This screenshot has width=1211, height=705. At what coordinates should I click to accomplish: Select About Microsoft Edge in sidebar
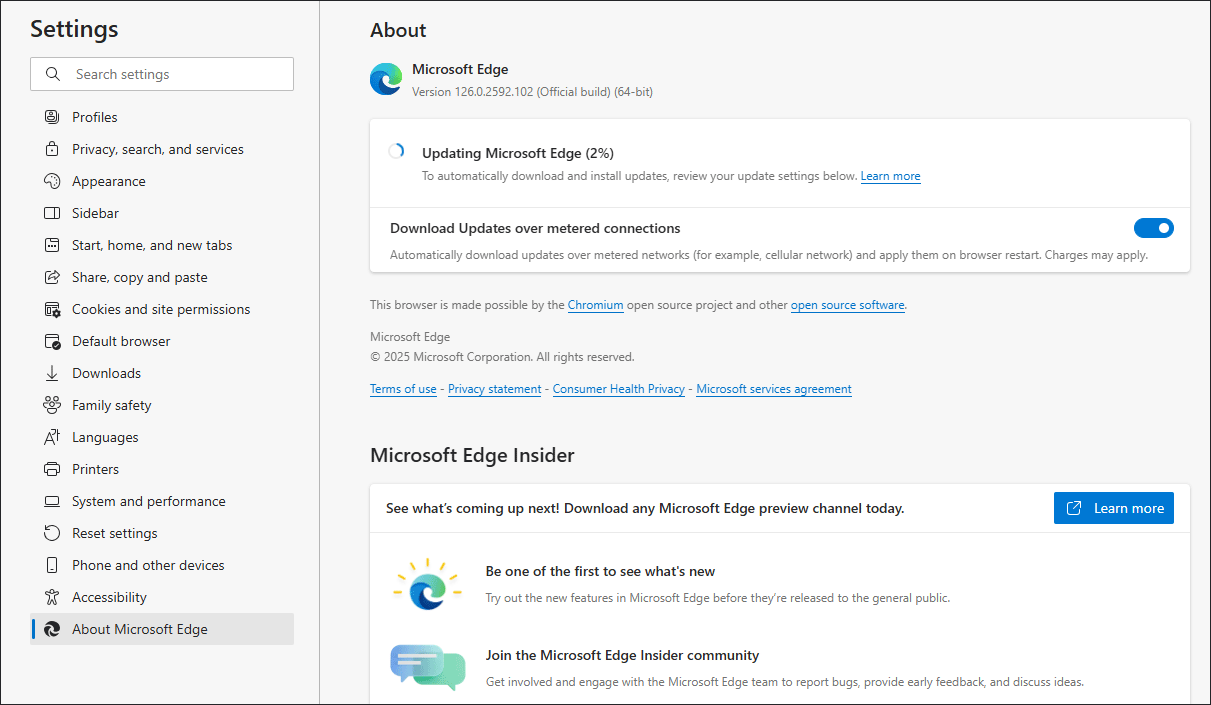click(162, 629)
